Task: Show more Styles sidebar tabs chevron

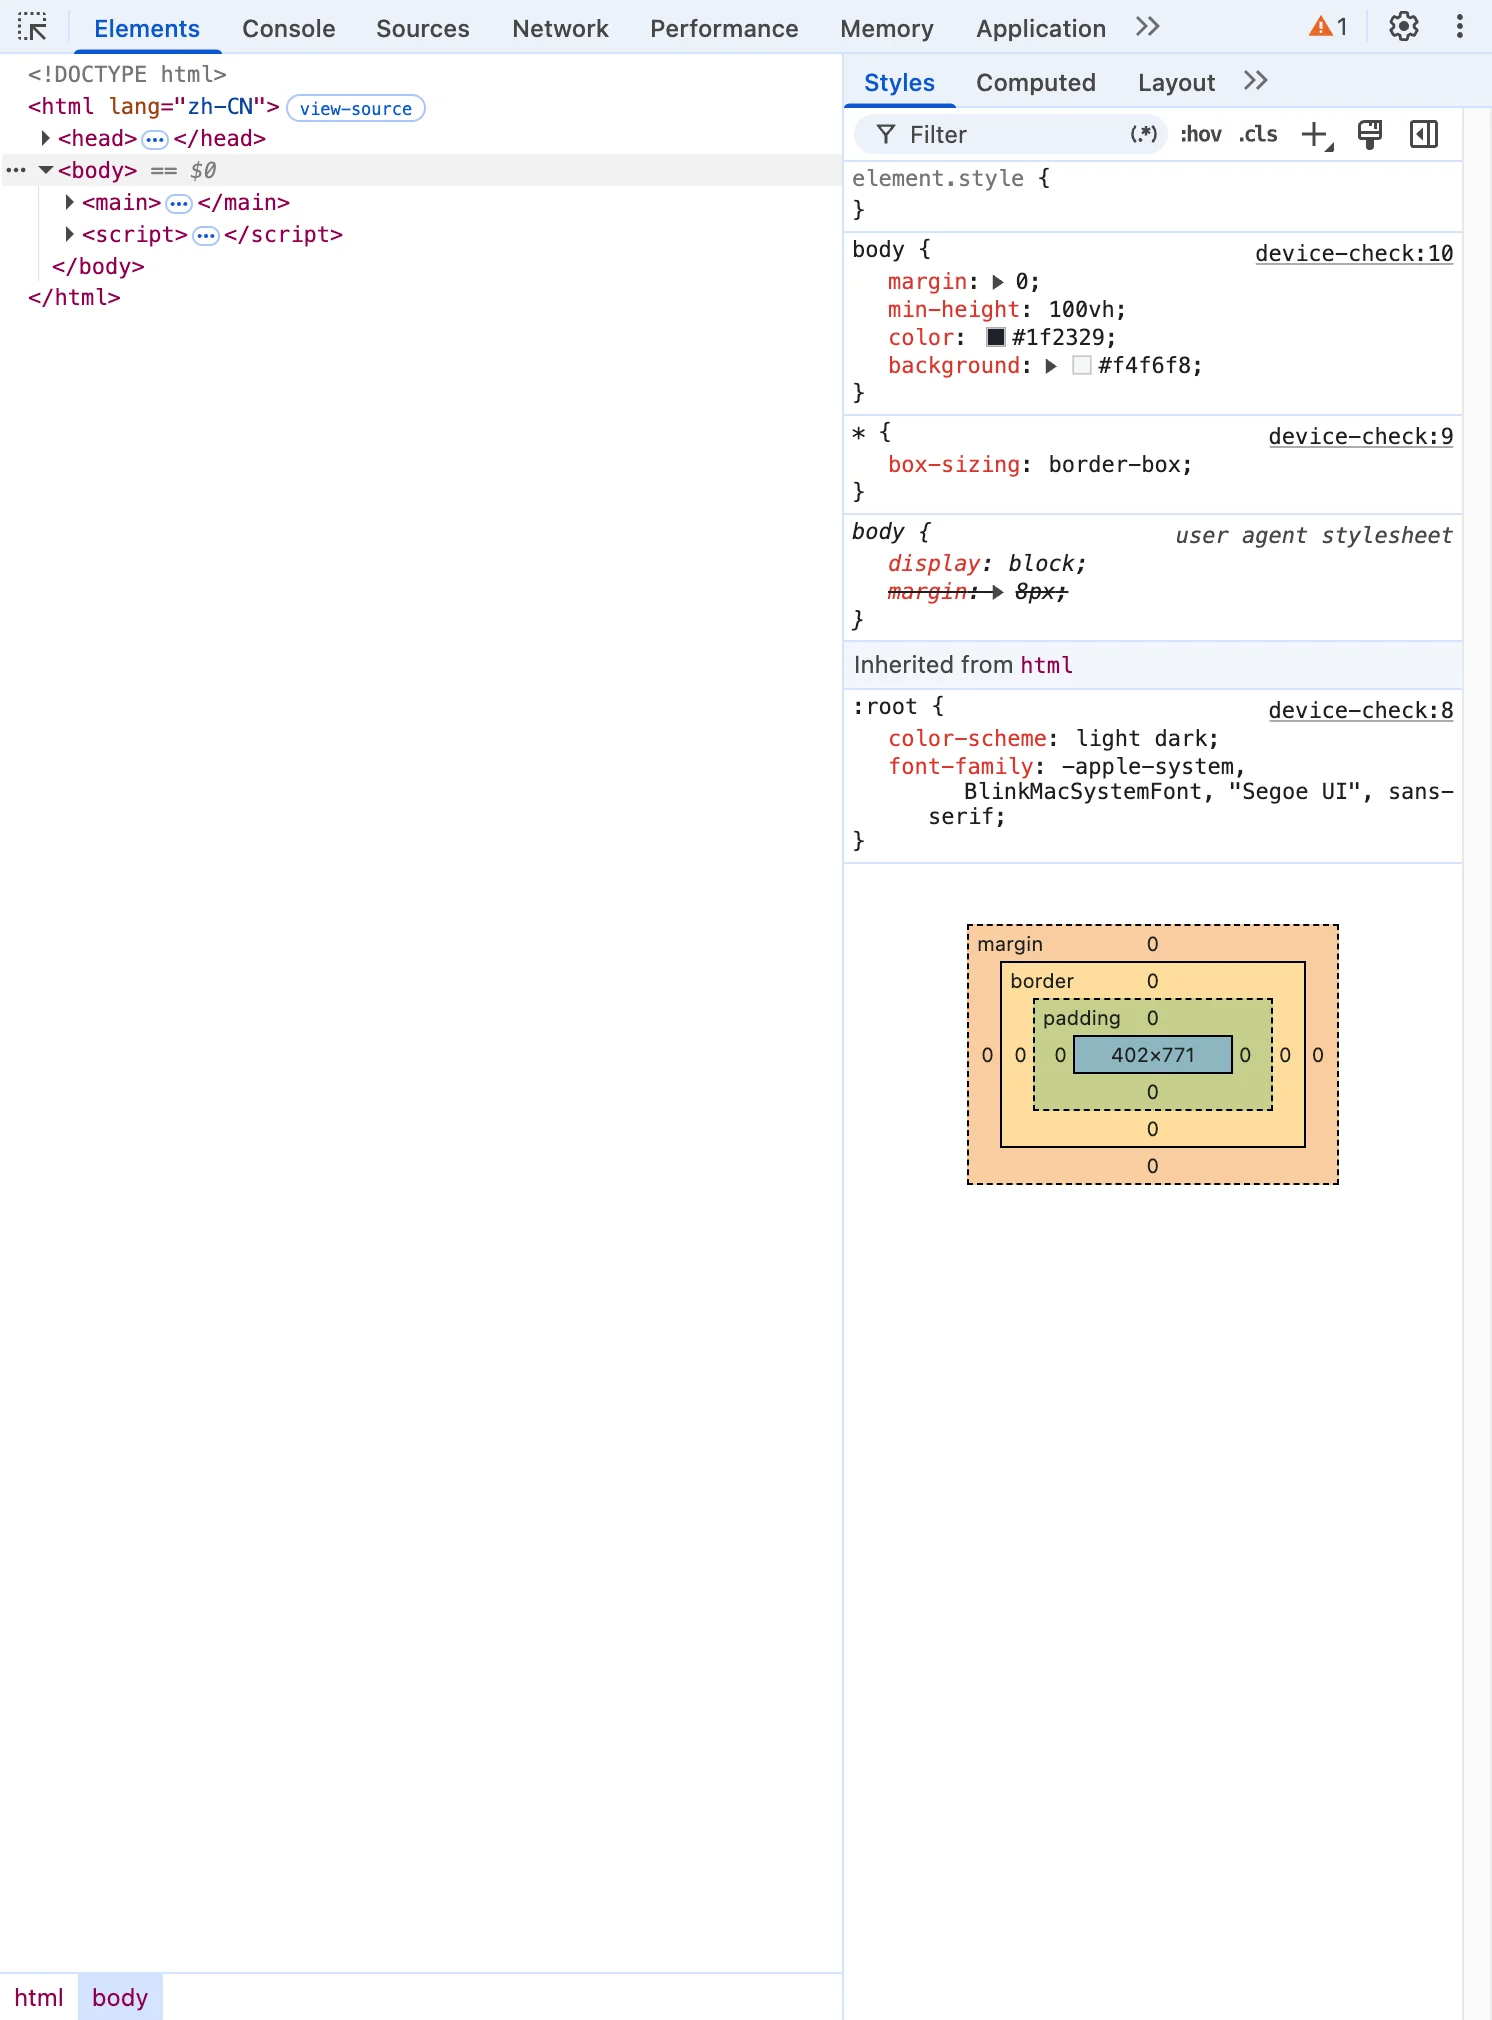Action: (x=1256, y=81)
